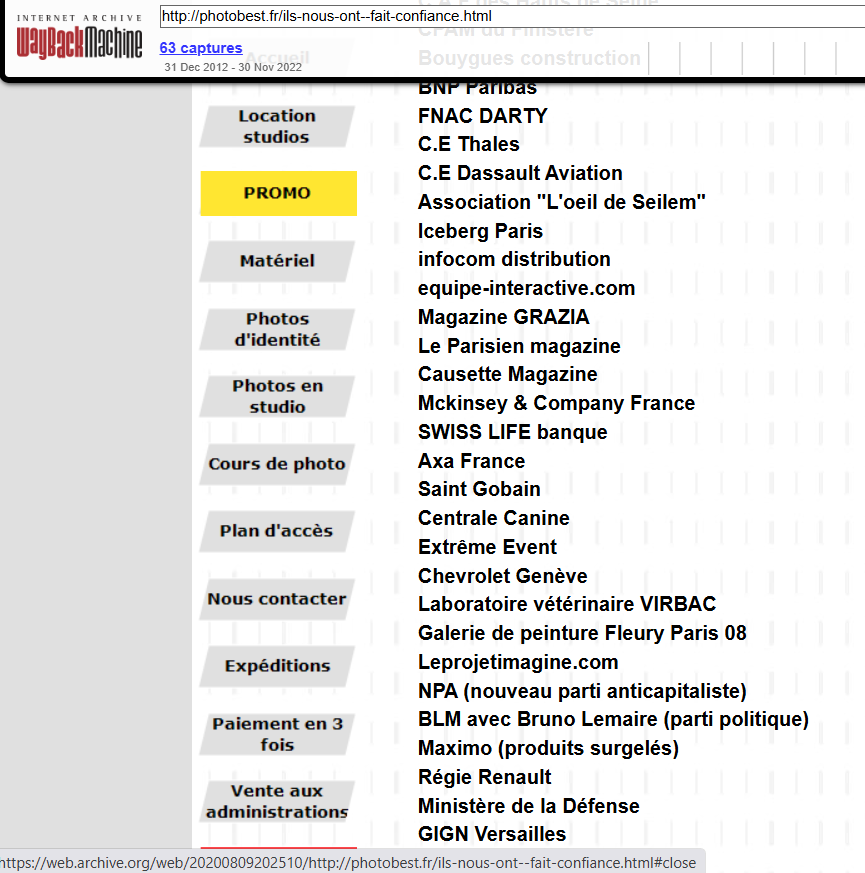Select BLM avec Bruno Lemaire text
This screenshot has width=865, height=873.
538,719
